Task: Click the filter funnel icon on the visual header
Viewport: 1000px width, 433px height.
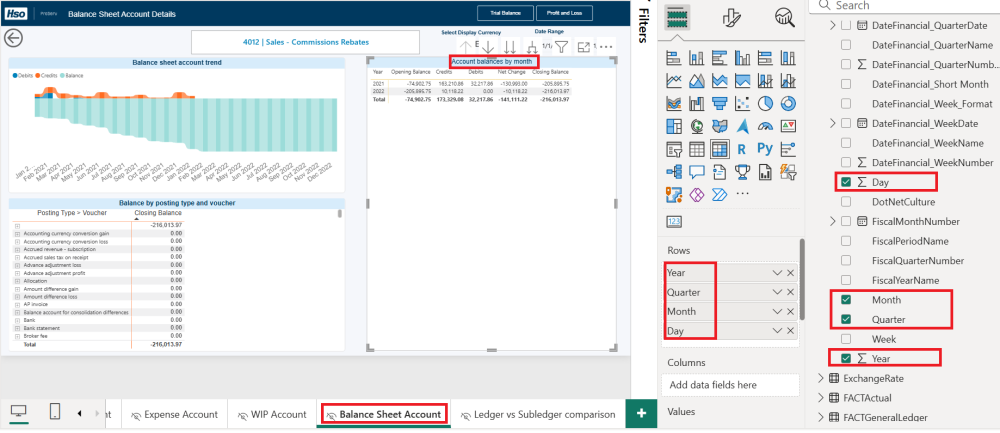Action: (561, 47)
